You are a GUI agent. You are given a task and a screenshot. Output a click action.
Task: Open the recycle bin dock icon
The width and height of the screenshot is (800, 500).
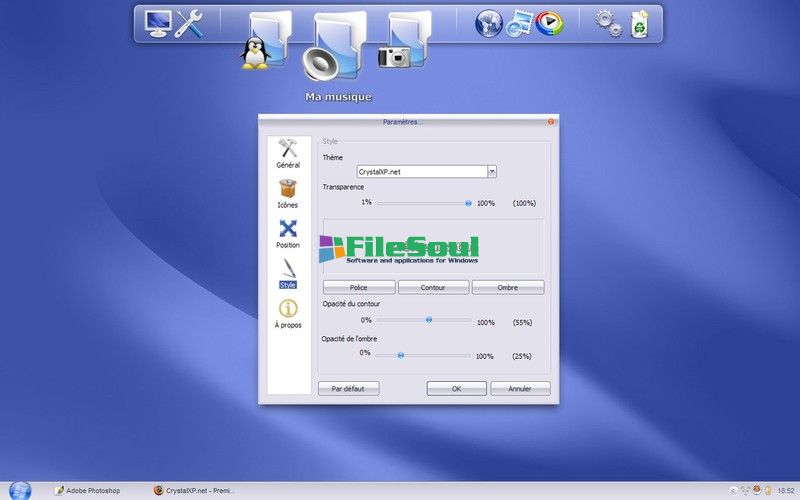pos(639,22)
